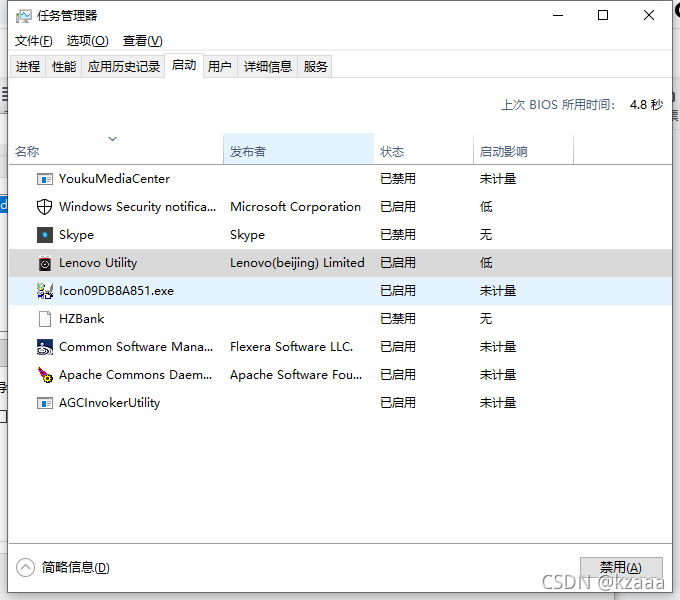Click the sort chevron above 名称 column
680x600 pixels.
tap(112, 139)
